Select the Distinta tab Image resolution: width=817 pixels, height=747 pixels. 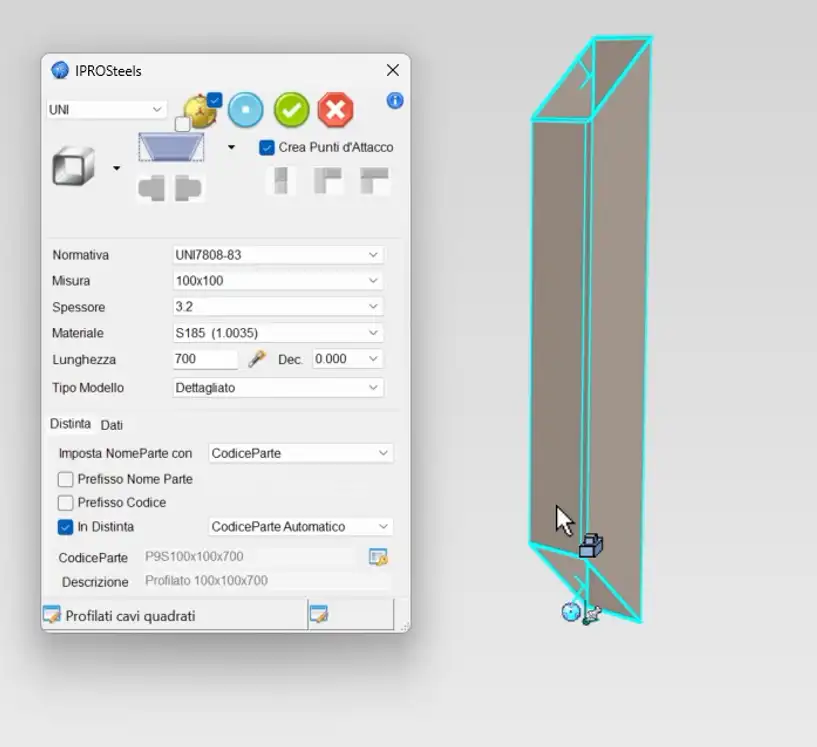click(x=70, y=424)
